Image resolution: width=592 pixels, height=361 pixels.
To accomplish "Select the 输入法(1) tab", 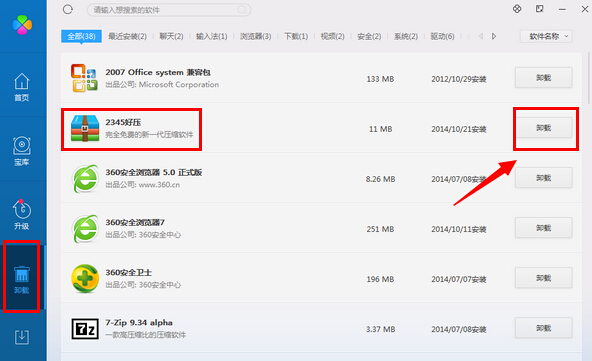I will (x=212, y=36).
